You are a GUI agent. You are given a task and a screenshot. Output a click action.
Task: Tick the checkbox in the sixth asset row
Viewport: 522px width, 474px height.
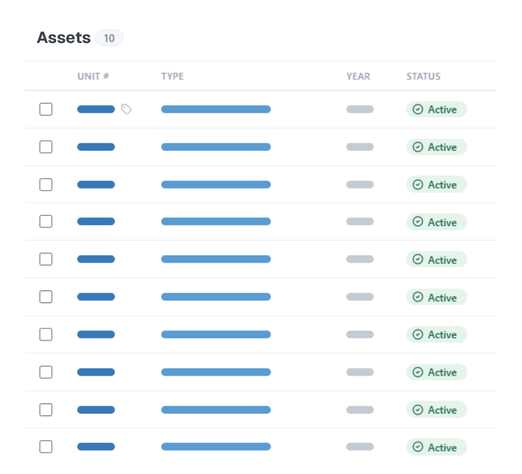(x=46, y=297)
